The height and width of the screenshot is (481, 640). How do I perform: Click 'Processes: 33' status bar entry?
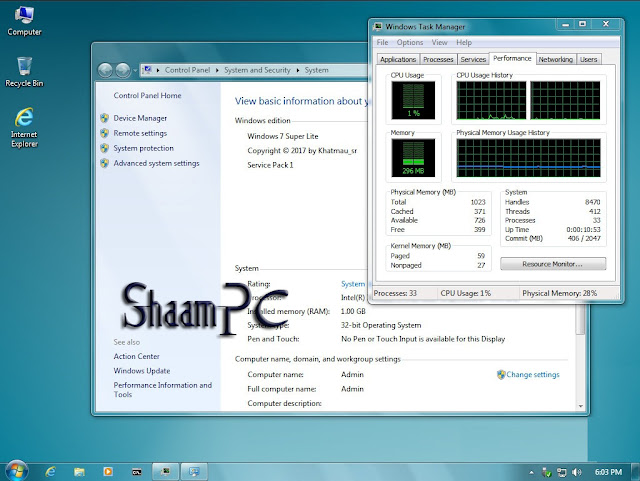tap(395, 293)
